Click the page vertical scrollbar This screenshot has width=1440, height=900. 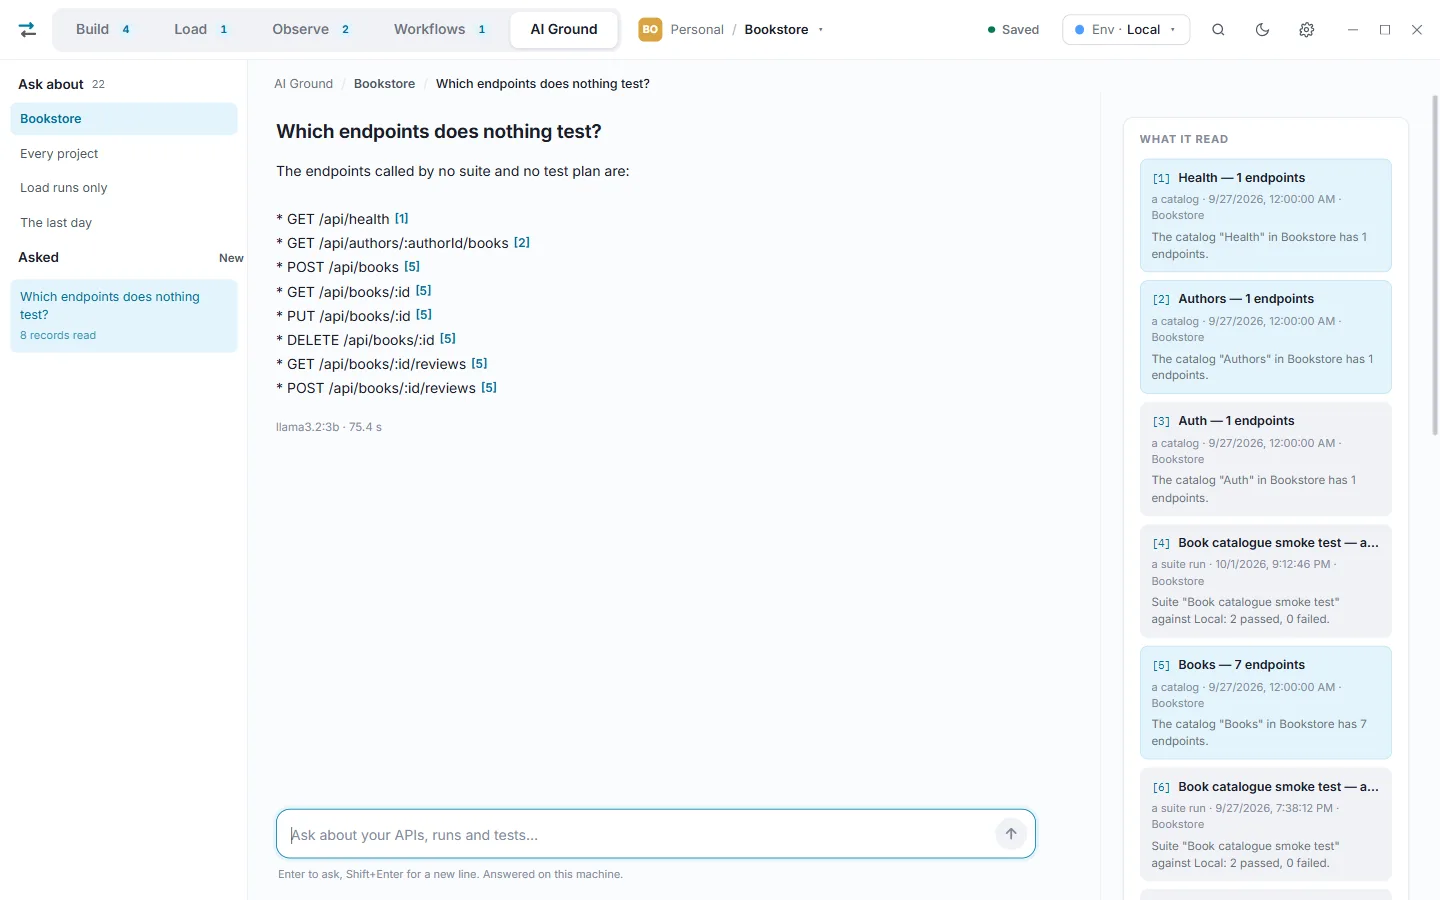tap(1435, 265)
